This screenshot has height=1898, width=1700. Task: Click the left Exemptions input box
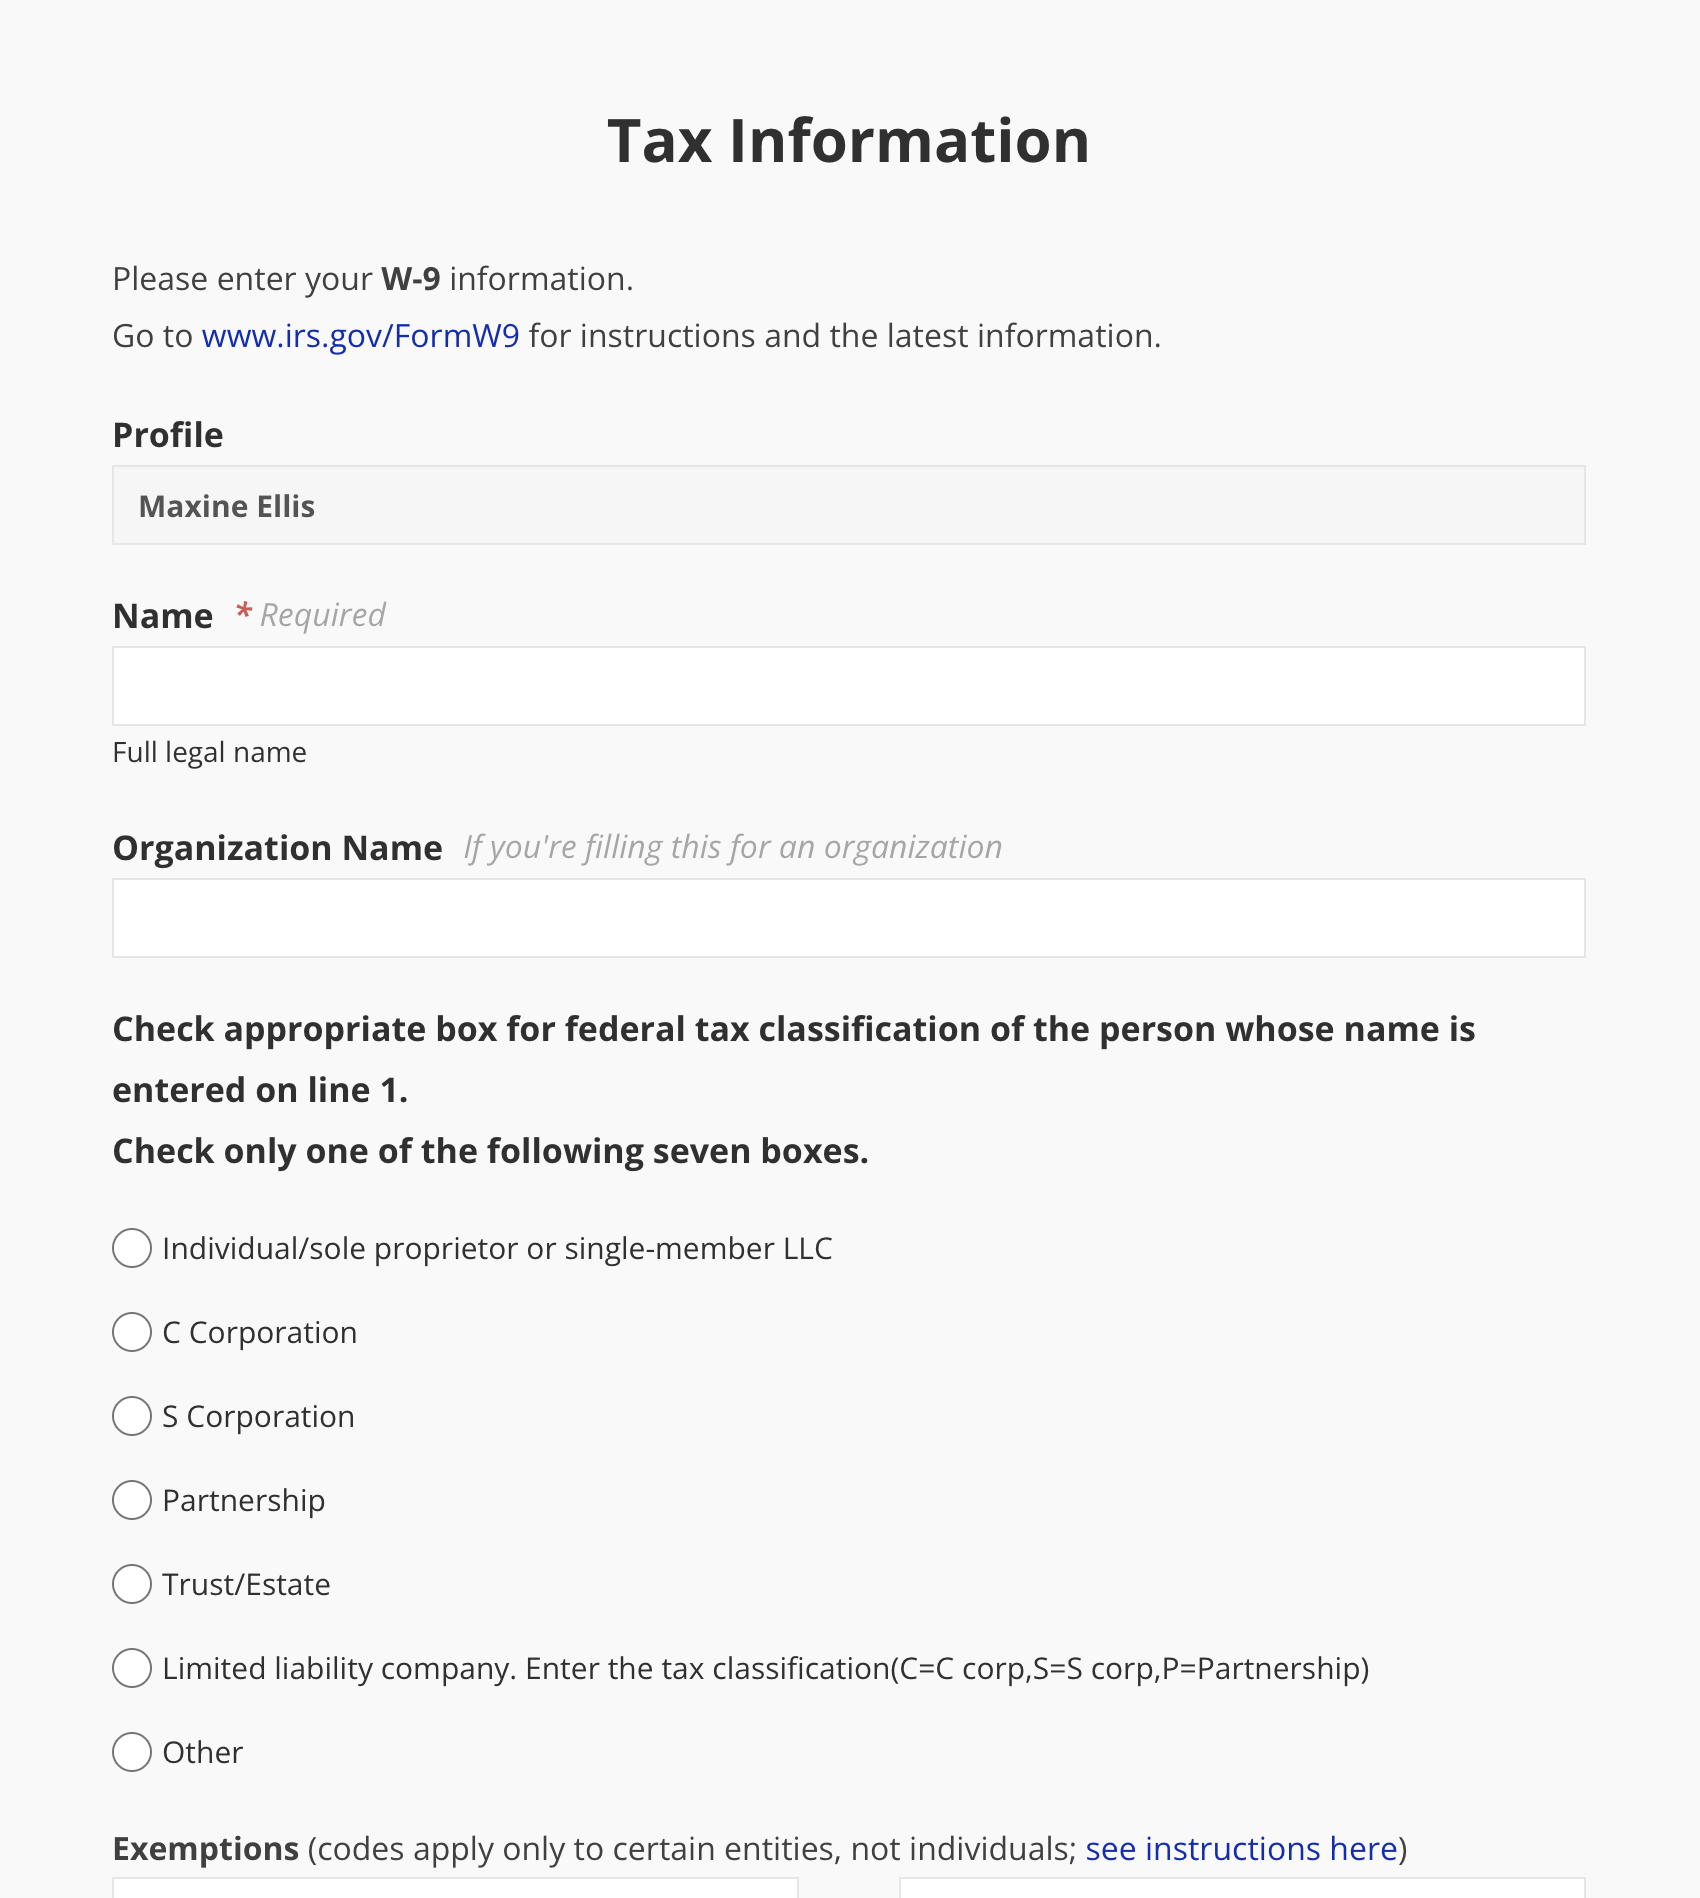pos(455,1888)
